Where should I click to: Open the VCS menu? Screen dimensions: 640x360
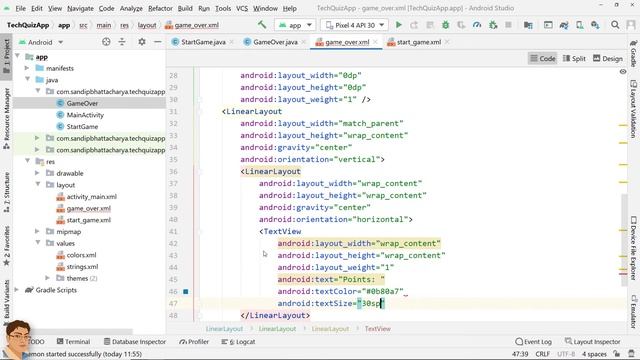(242, 8)
